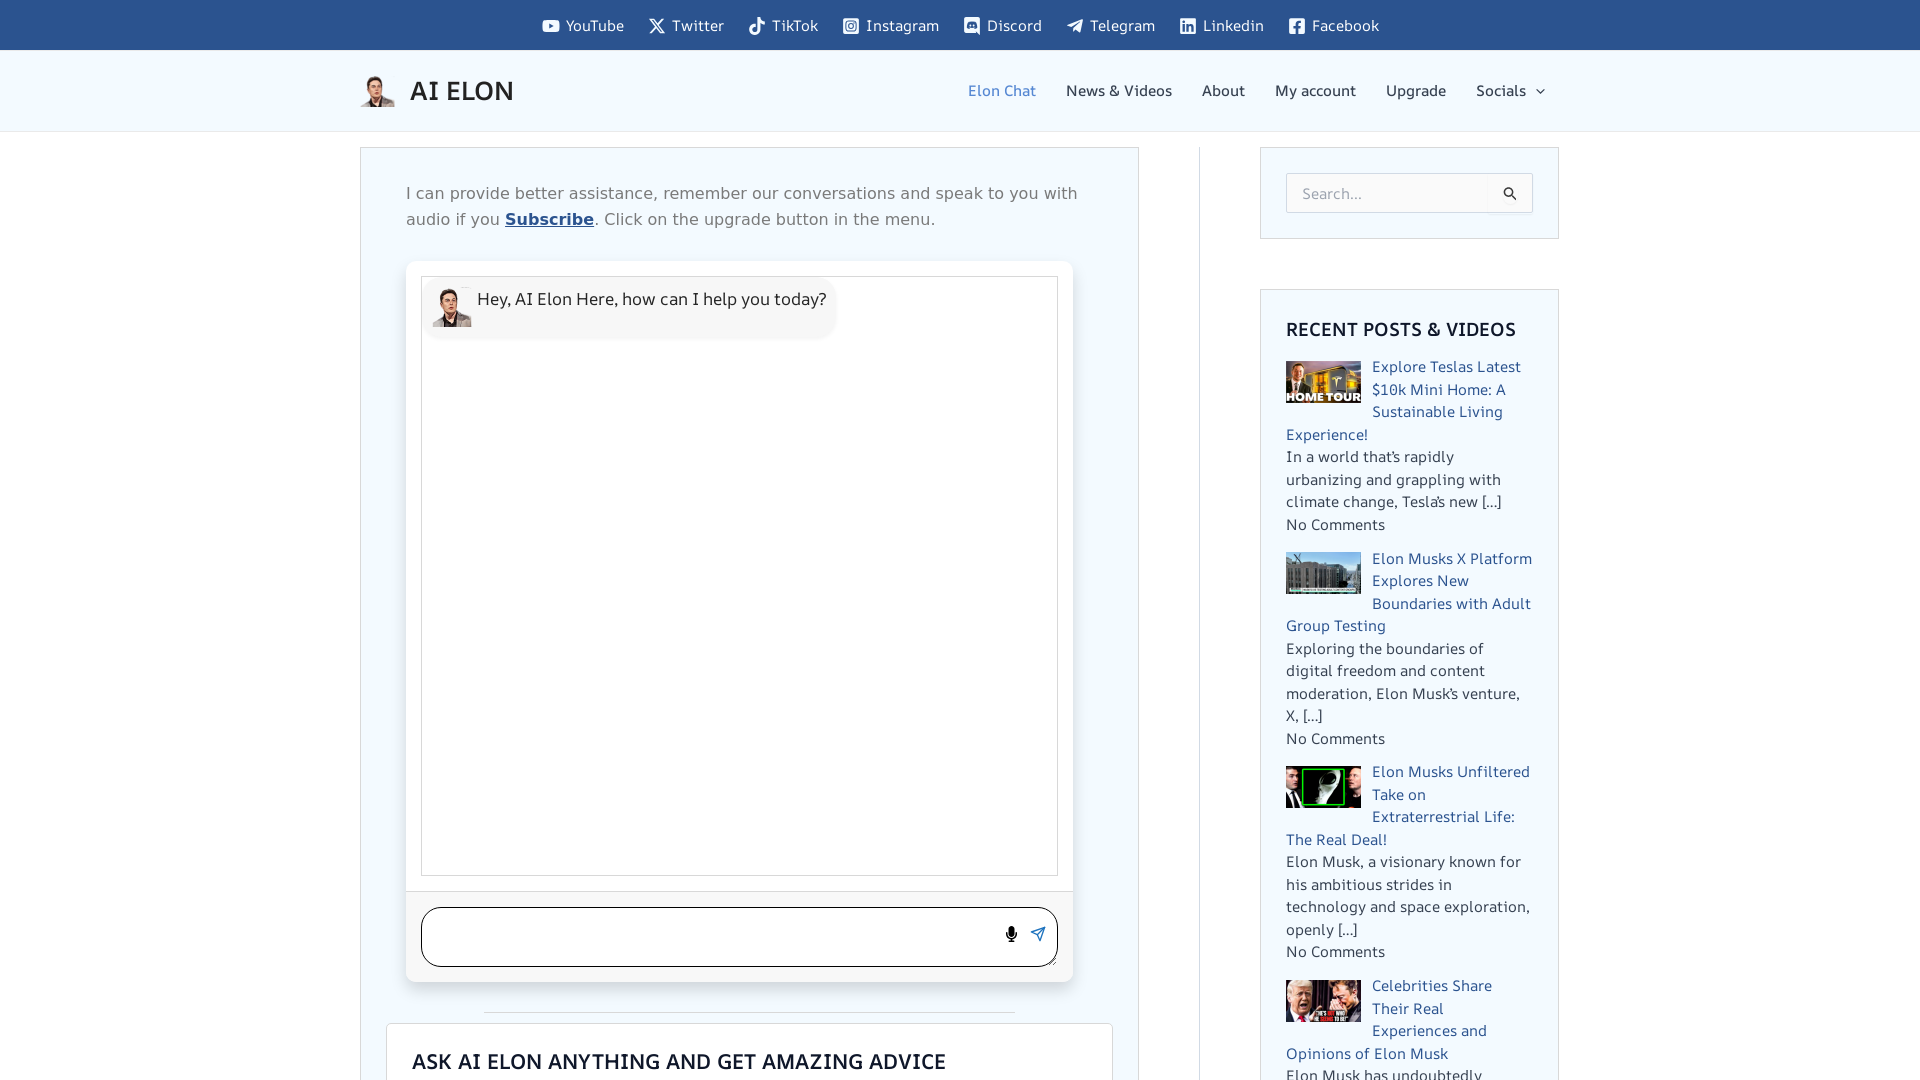Open the YouTube social link
Screen dimensions: 1920x1080
tap(583, 26)
